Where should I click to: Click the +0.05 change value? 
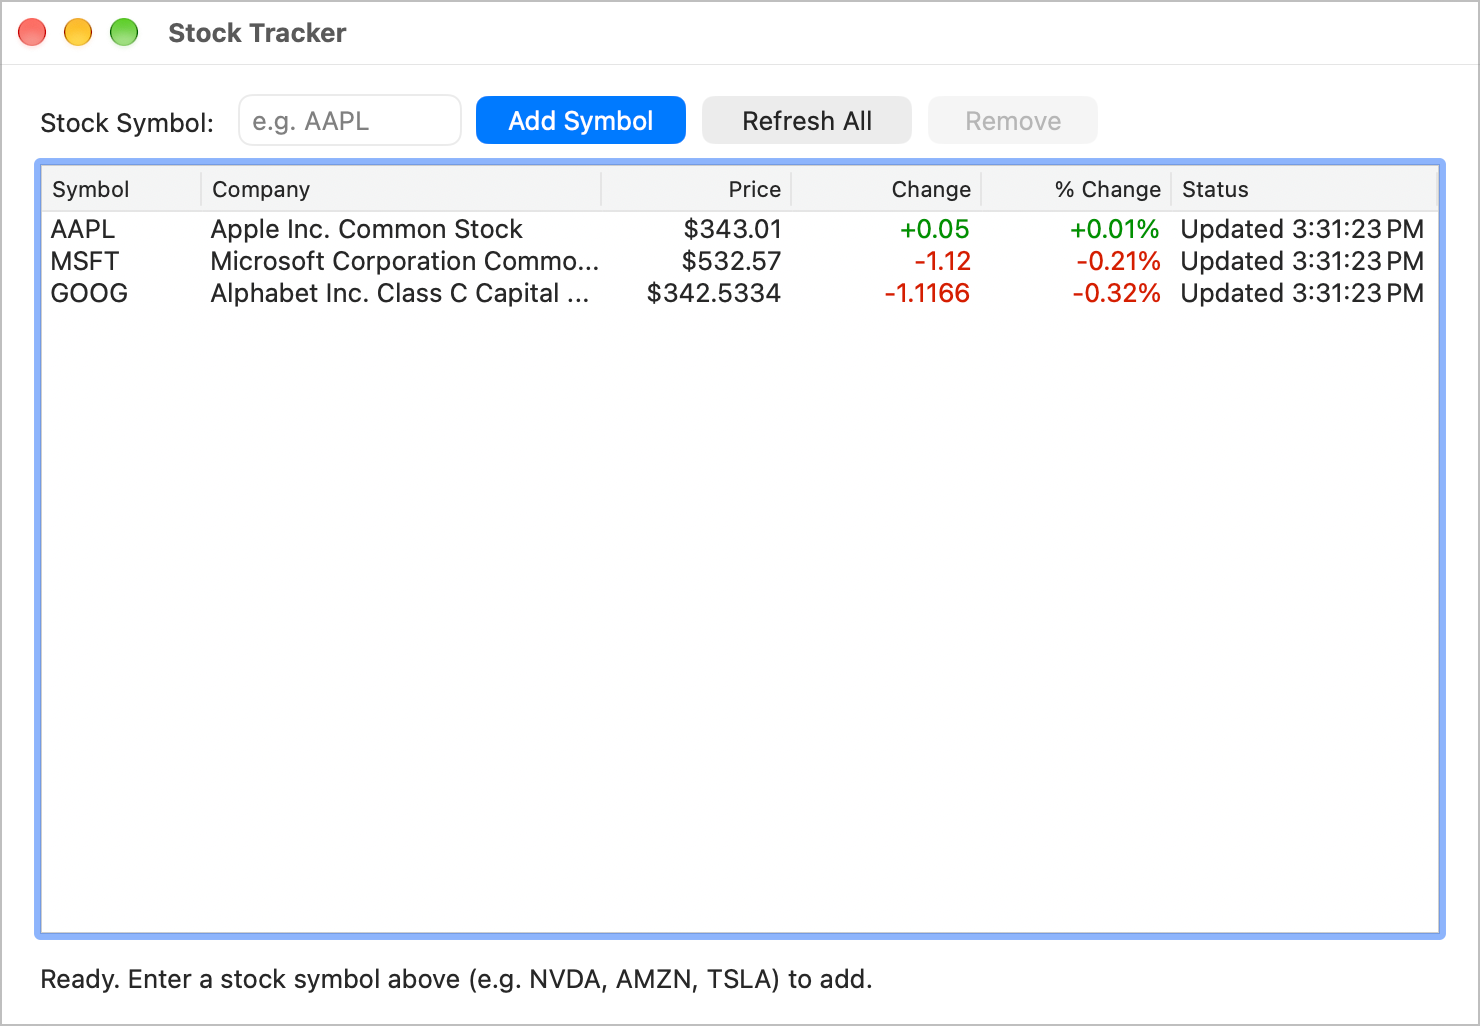[x=935, y=229]
